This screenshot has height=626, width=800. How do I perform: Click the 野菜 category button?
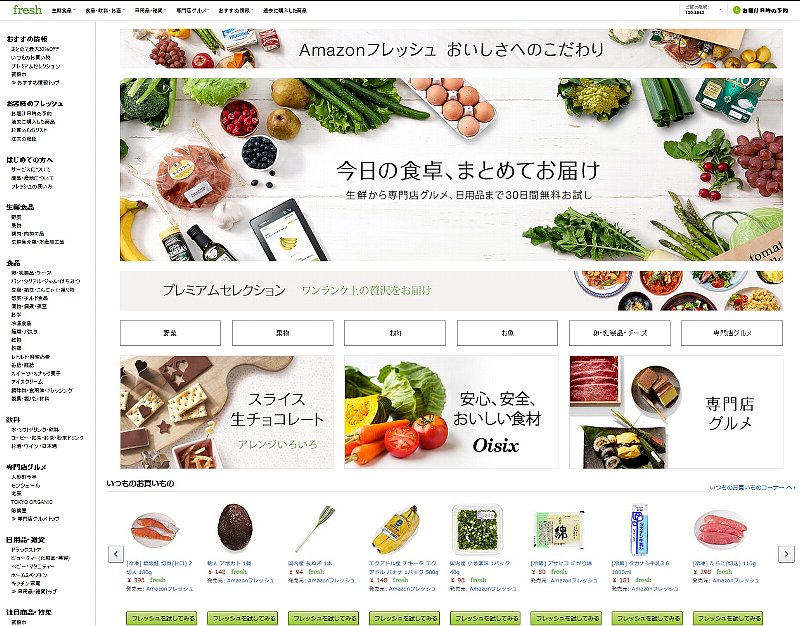[x=170, y=333]
